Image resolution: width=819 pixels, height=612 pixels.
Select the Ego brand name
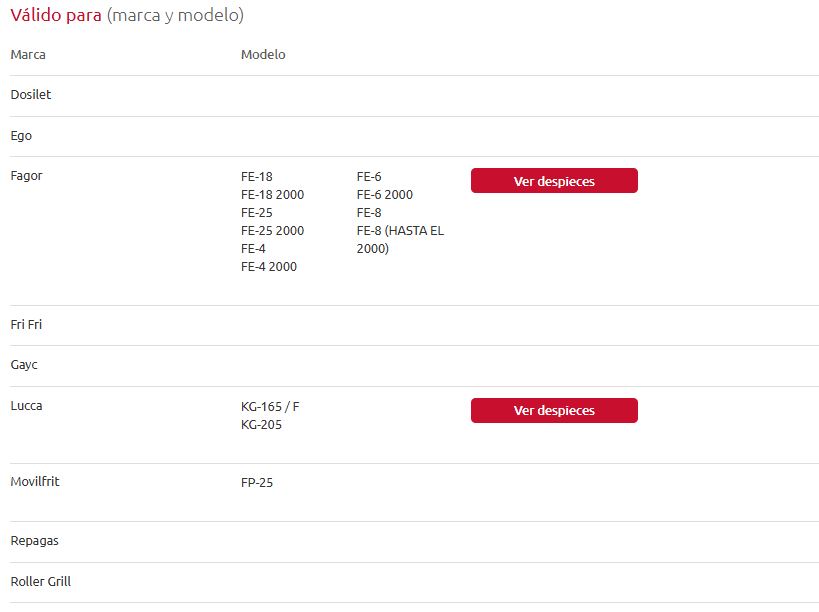21,135
